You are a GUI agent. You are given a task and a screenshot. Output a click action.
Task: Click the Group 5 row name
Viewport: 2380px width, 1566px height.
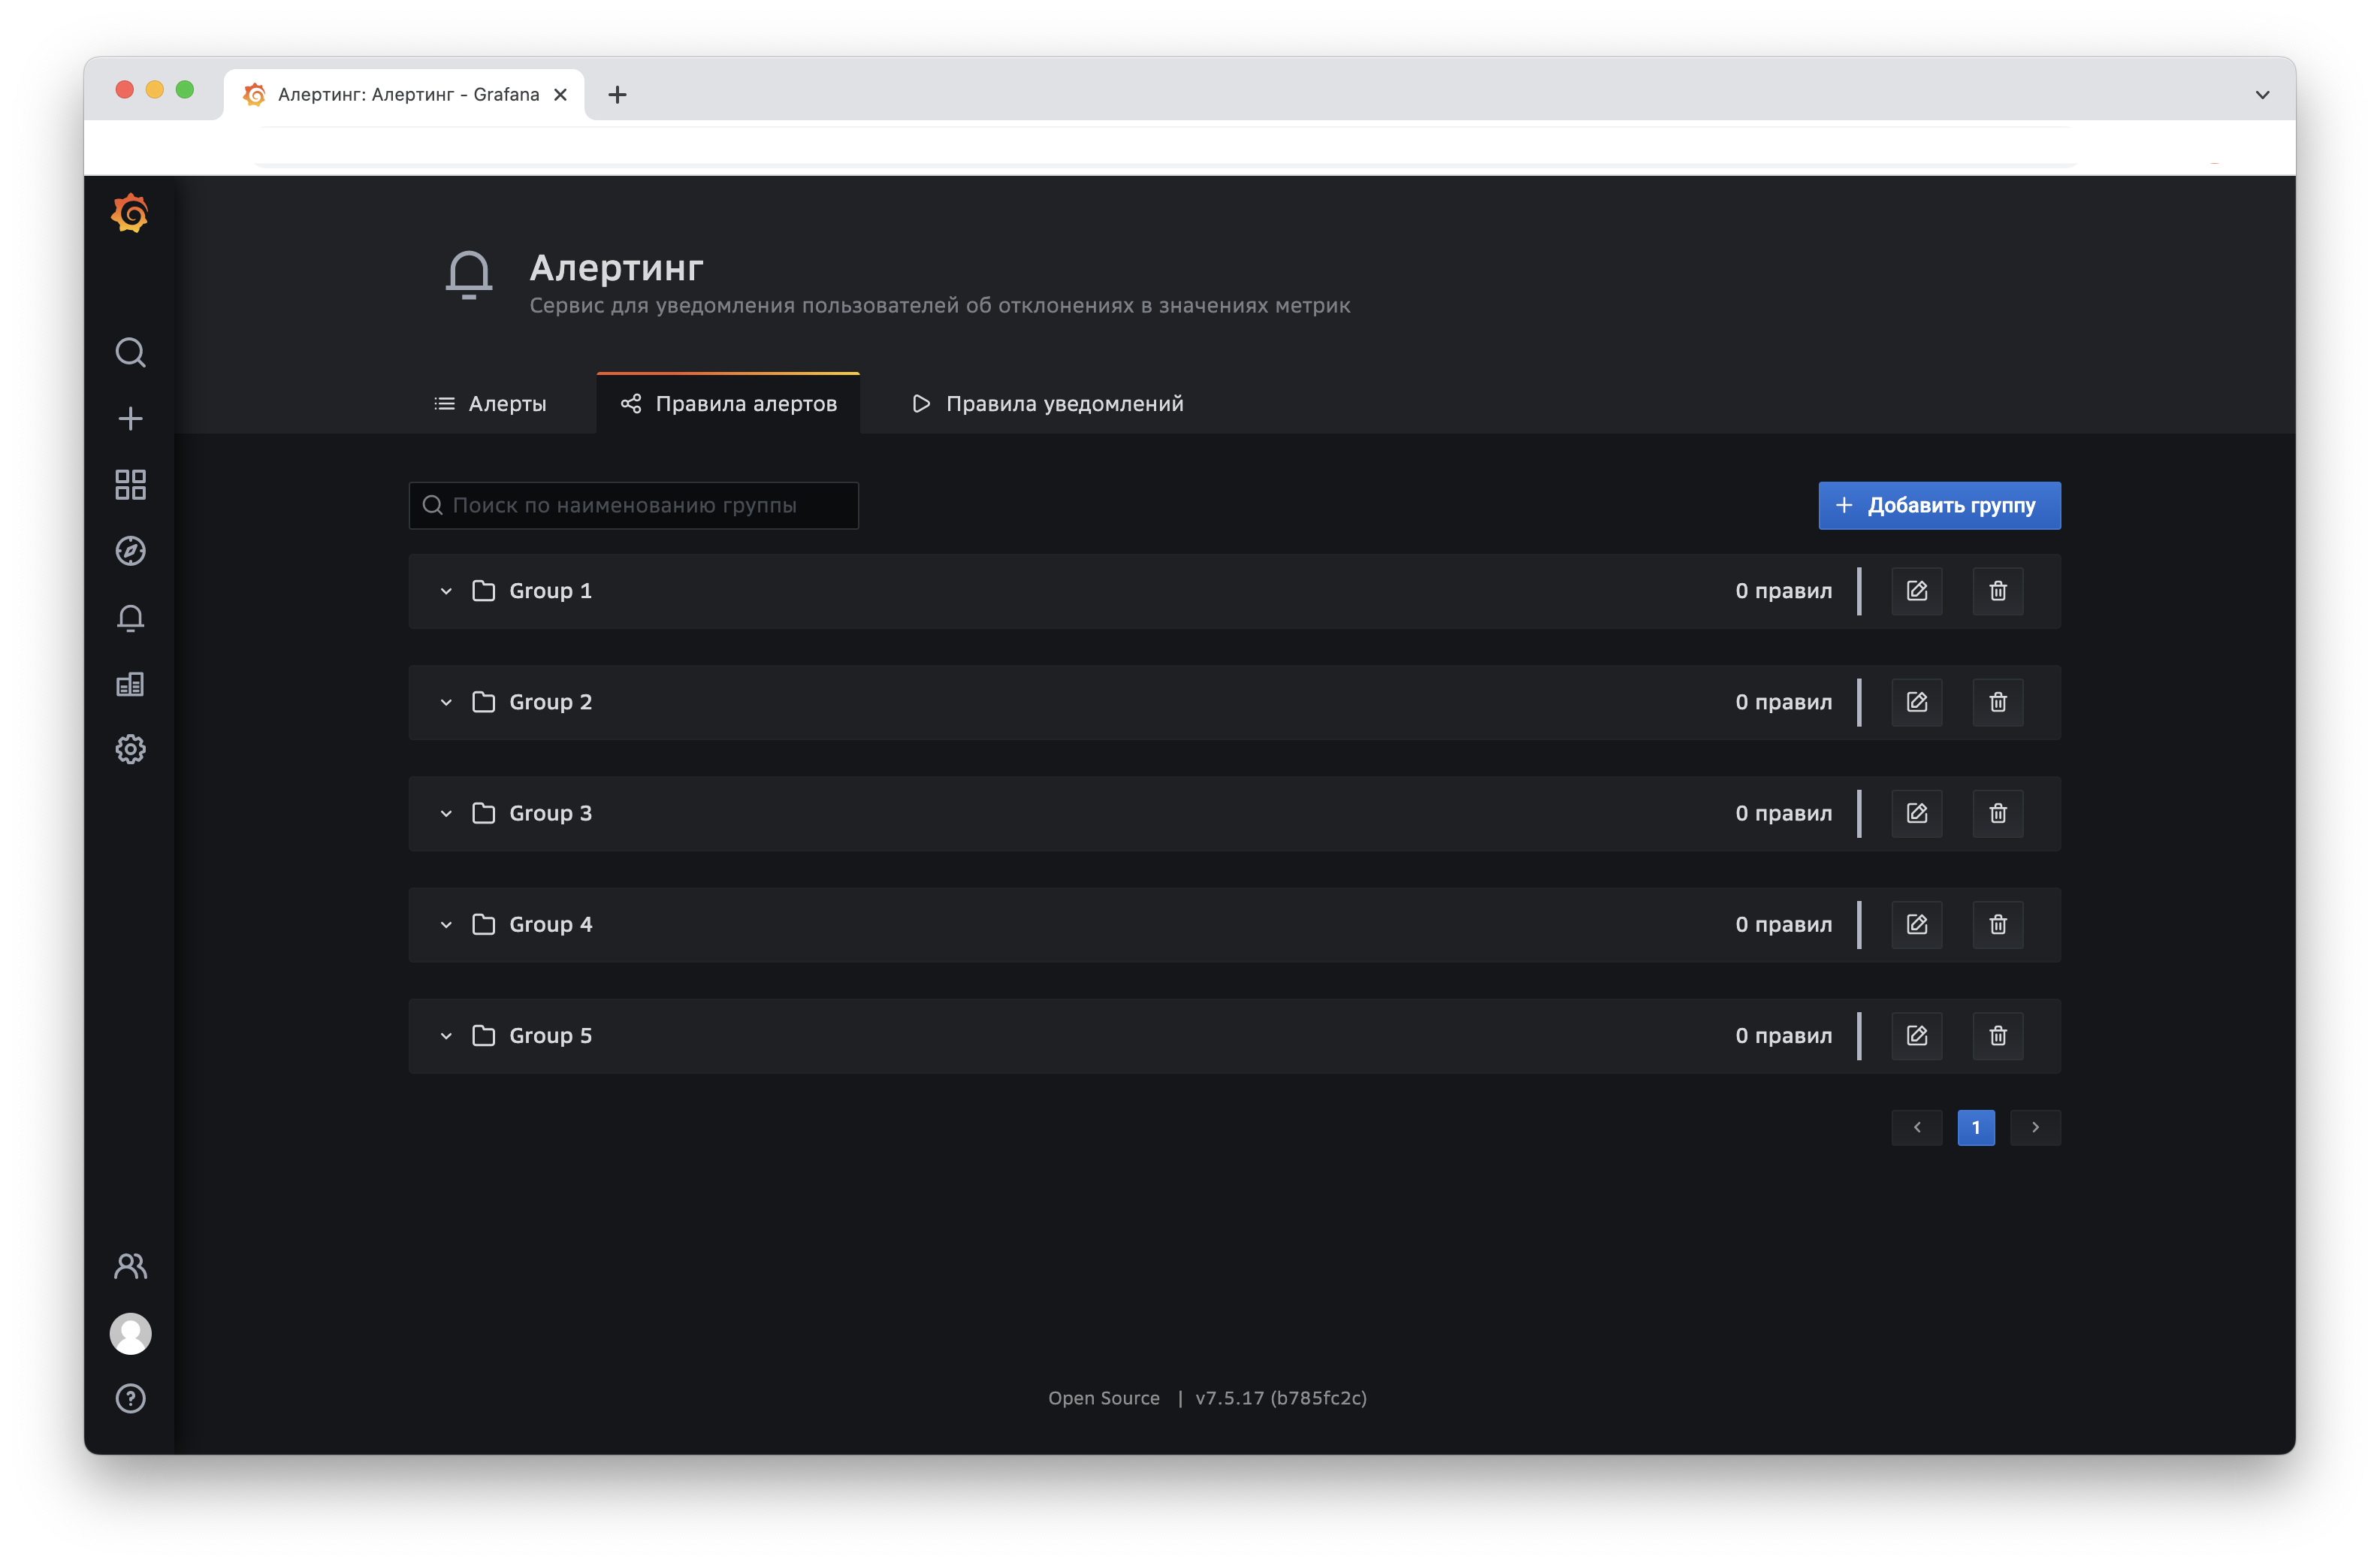click(550, 1035)
